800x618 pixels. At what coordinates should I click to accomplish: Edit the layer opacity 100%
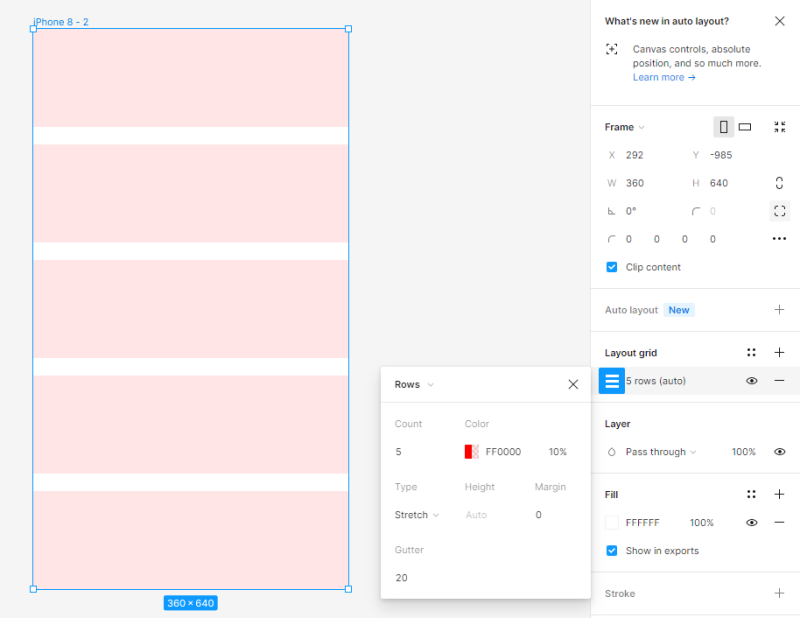click(x=743, y=452)
